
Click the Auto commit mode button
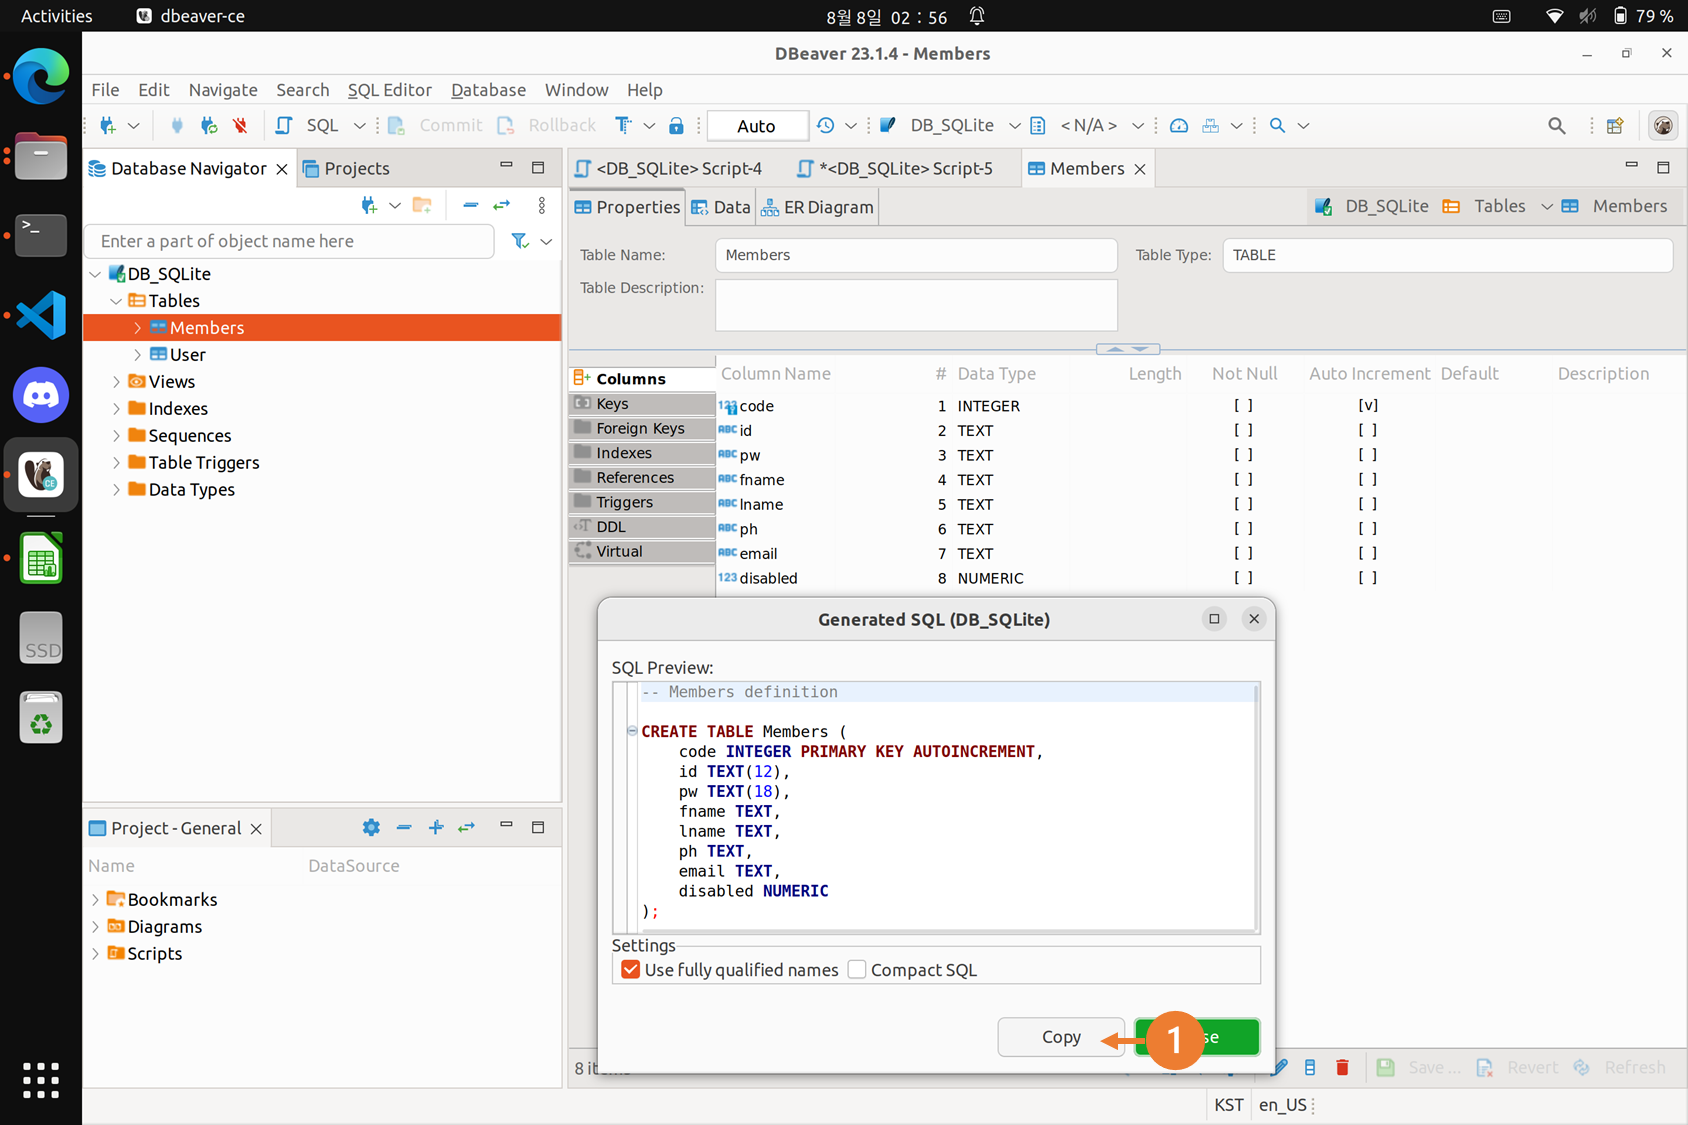coord(756,126)
